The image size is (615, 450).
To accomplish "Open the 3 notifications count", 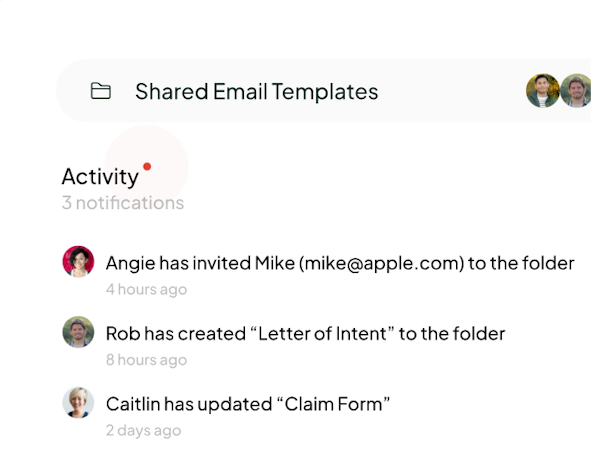I will (x=122, y=203).
